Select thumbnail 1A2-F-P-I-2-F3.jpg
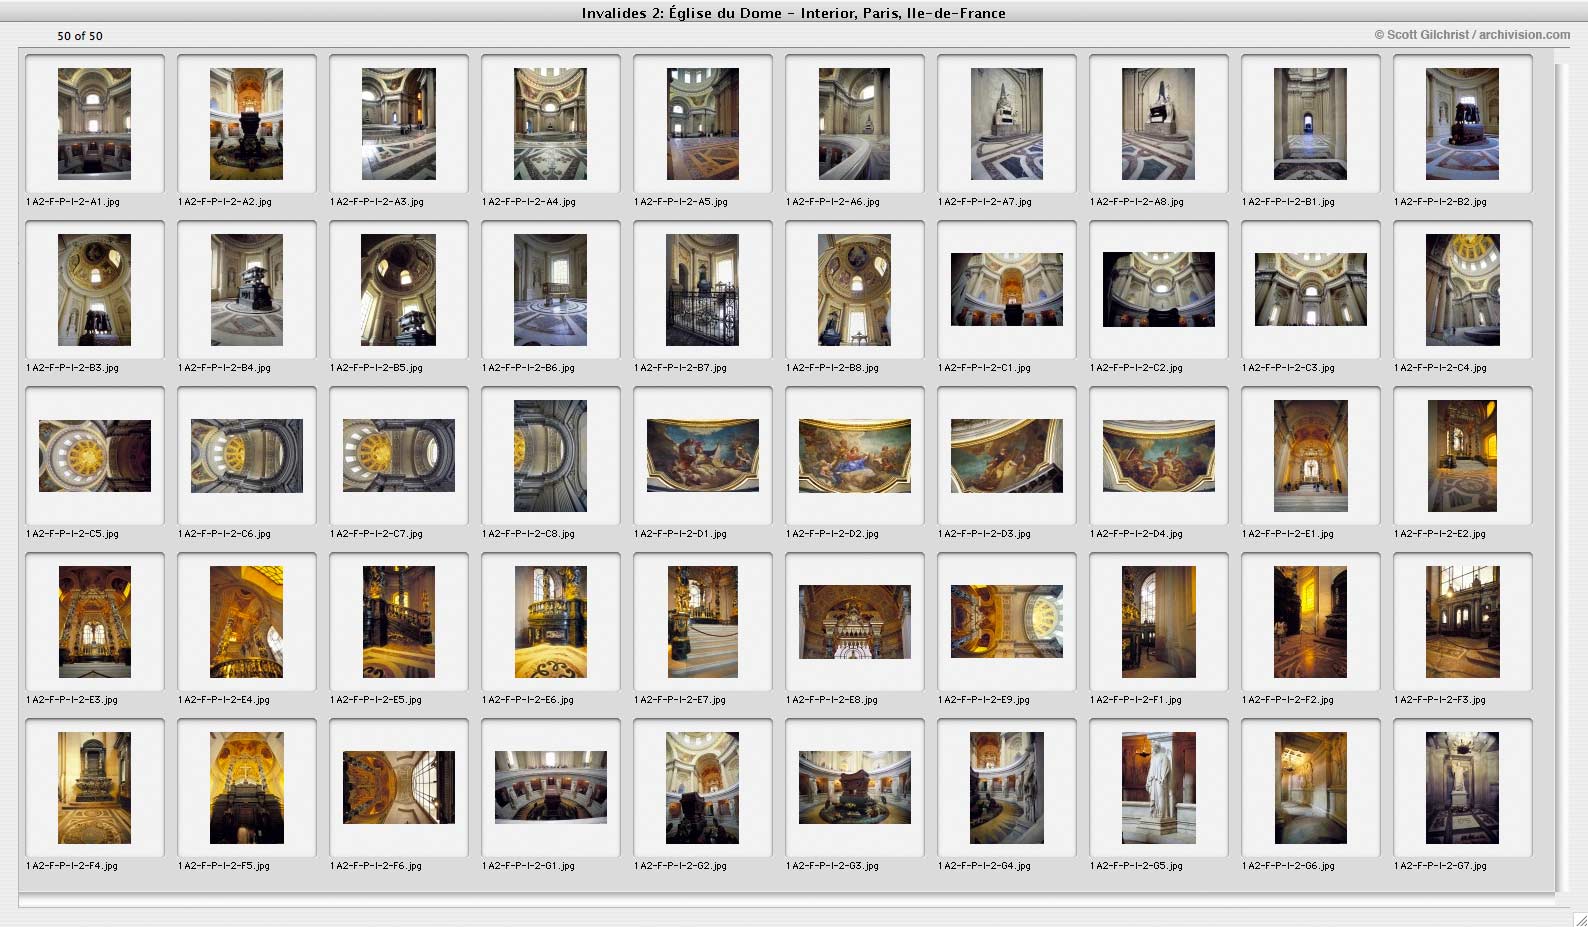1588x927 pixels. pos(1463,622)
